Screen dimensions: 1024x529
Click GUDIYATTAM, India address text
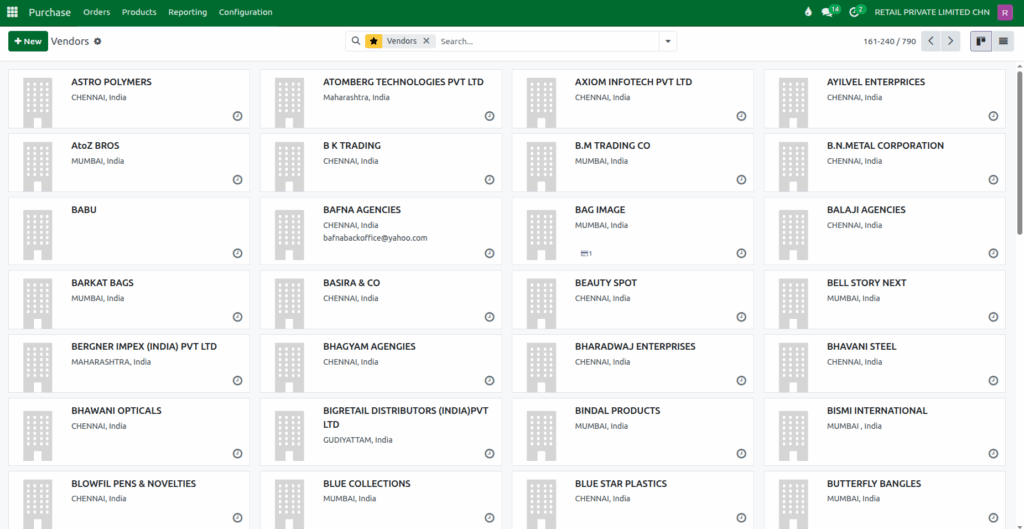358,440
